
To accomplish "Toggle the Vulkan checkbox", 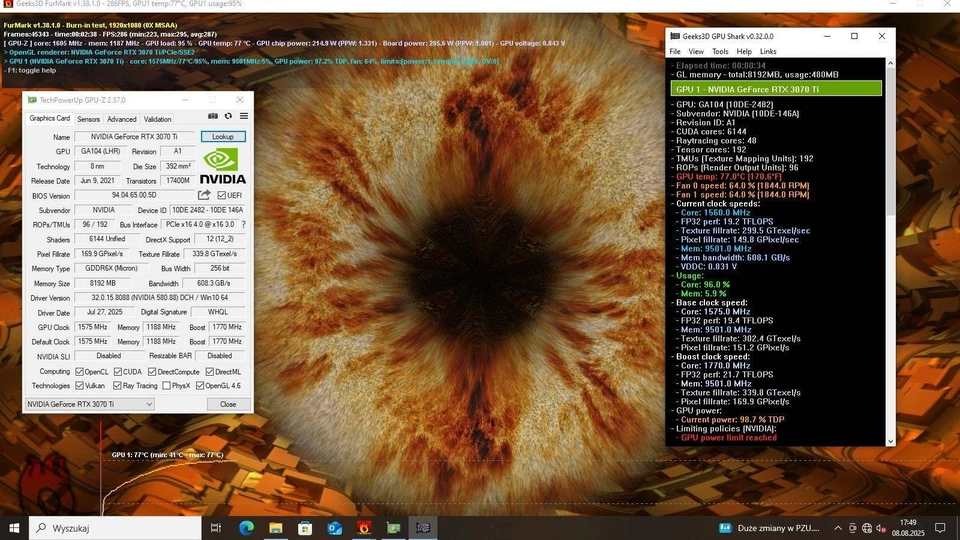I will tap(80, 386).
